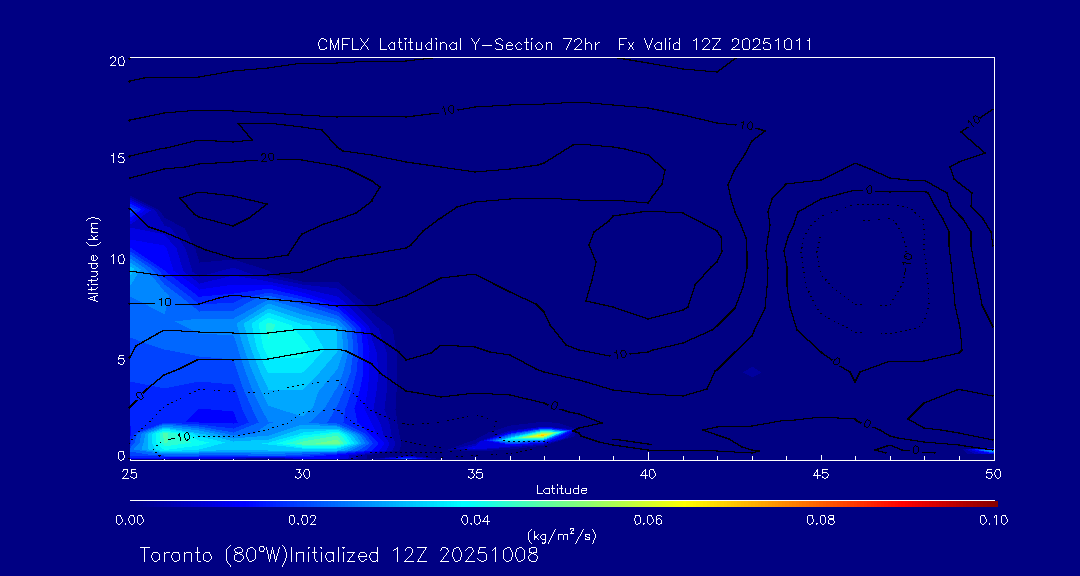
Task: Select the altitude axis tick label "0"
Action: tap(120, 455)
